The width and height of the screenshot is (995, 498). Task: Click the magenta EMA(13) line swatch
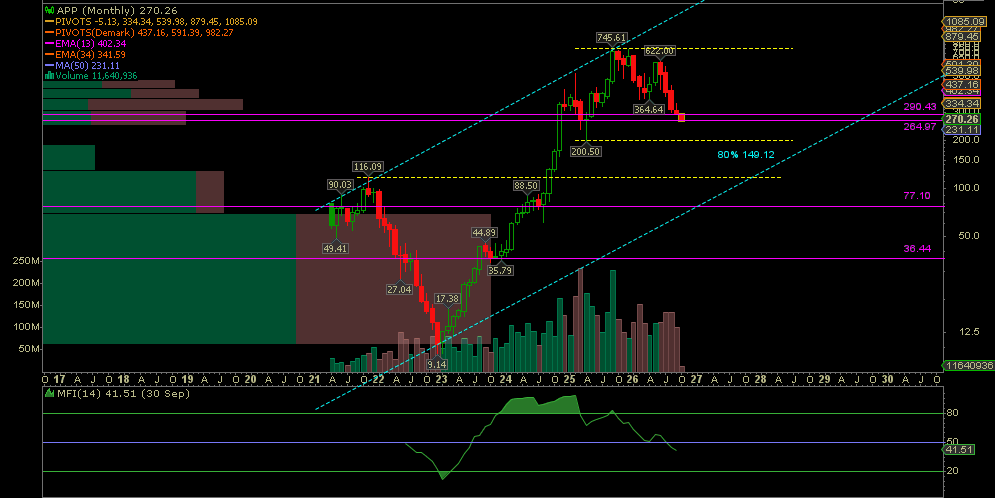pos(49,43)
